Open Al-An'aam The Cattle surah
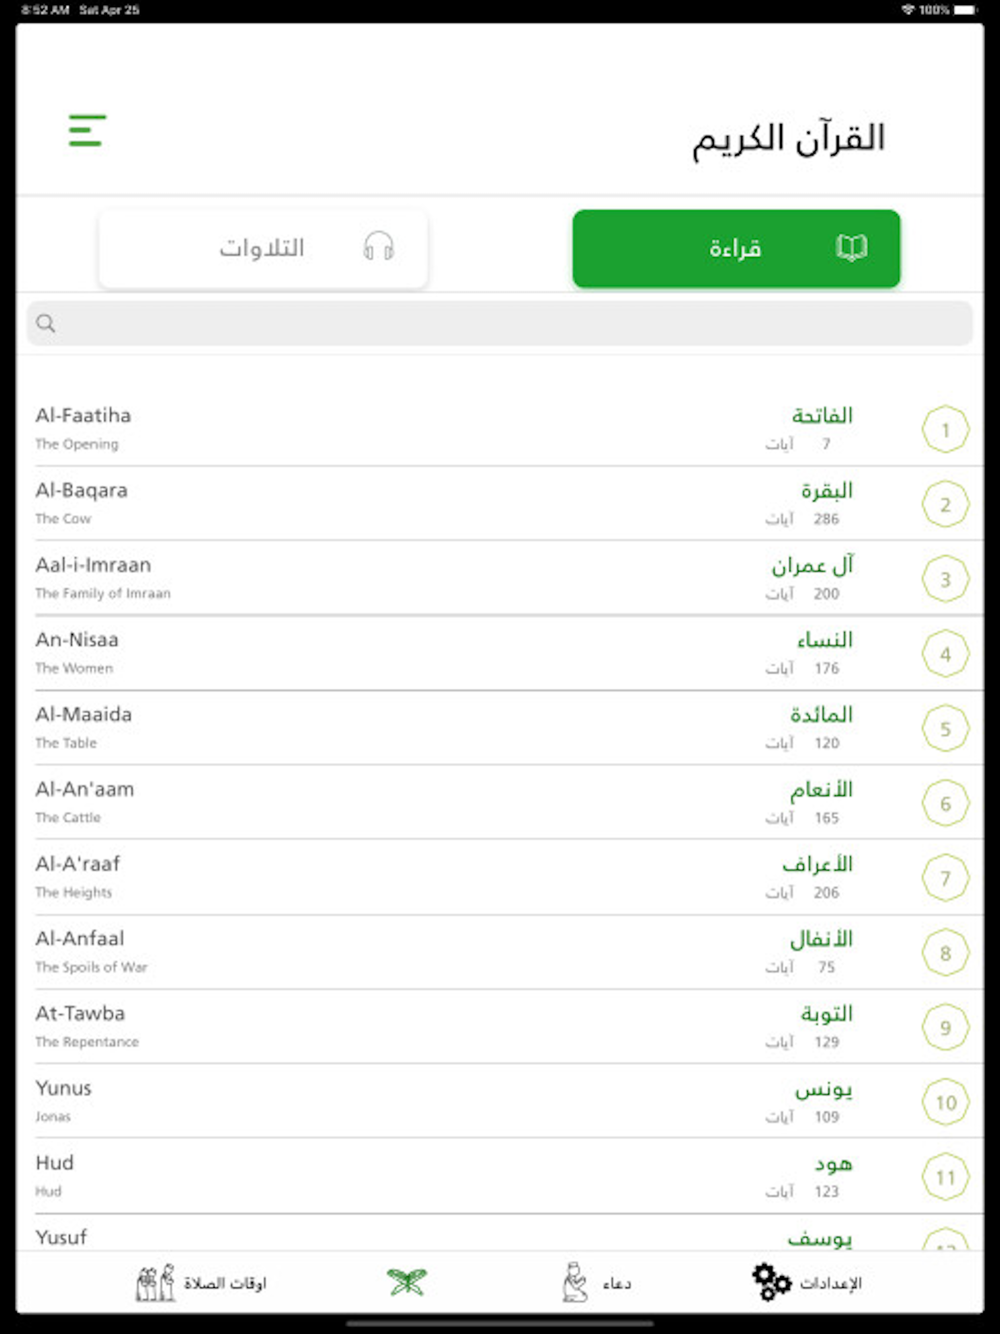Image resolution: width=1000 pixels, height=1334 pixels. pos(500,803)
